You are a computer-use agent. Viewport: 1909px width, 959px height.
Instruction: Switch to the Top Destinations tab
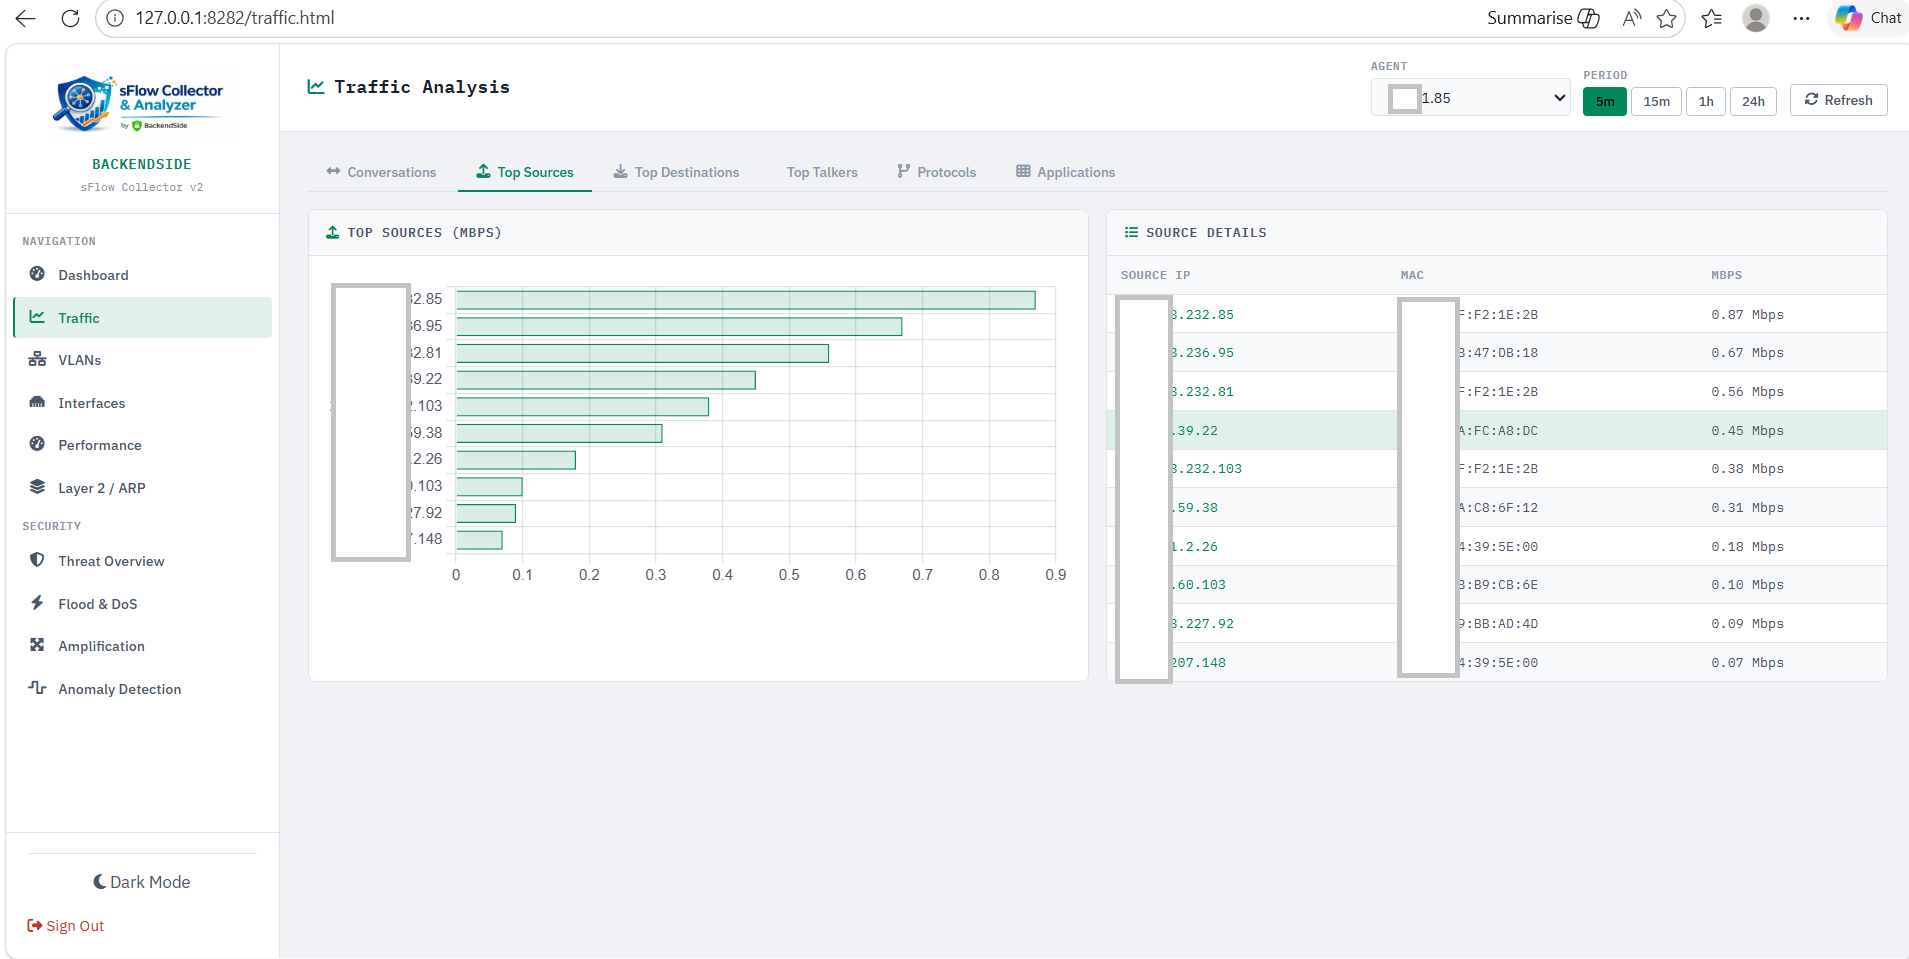tap(676, 172)
